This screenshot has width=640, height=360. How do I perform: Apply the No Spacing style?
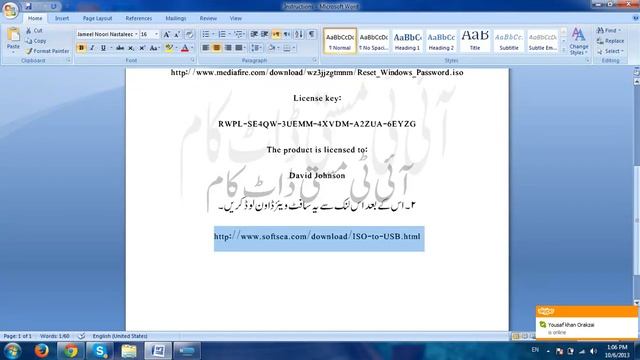[x=373, y=41]
